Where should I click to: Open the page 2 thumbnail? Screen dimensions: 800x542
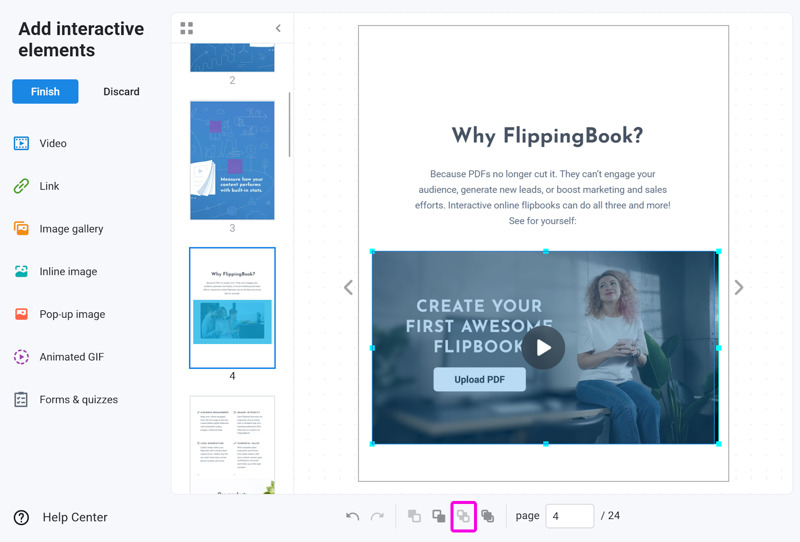232,58
